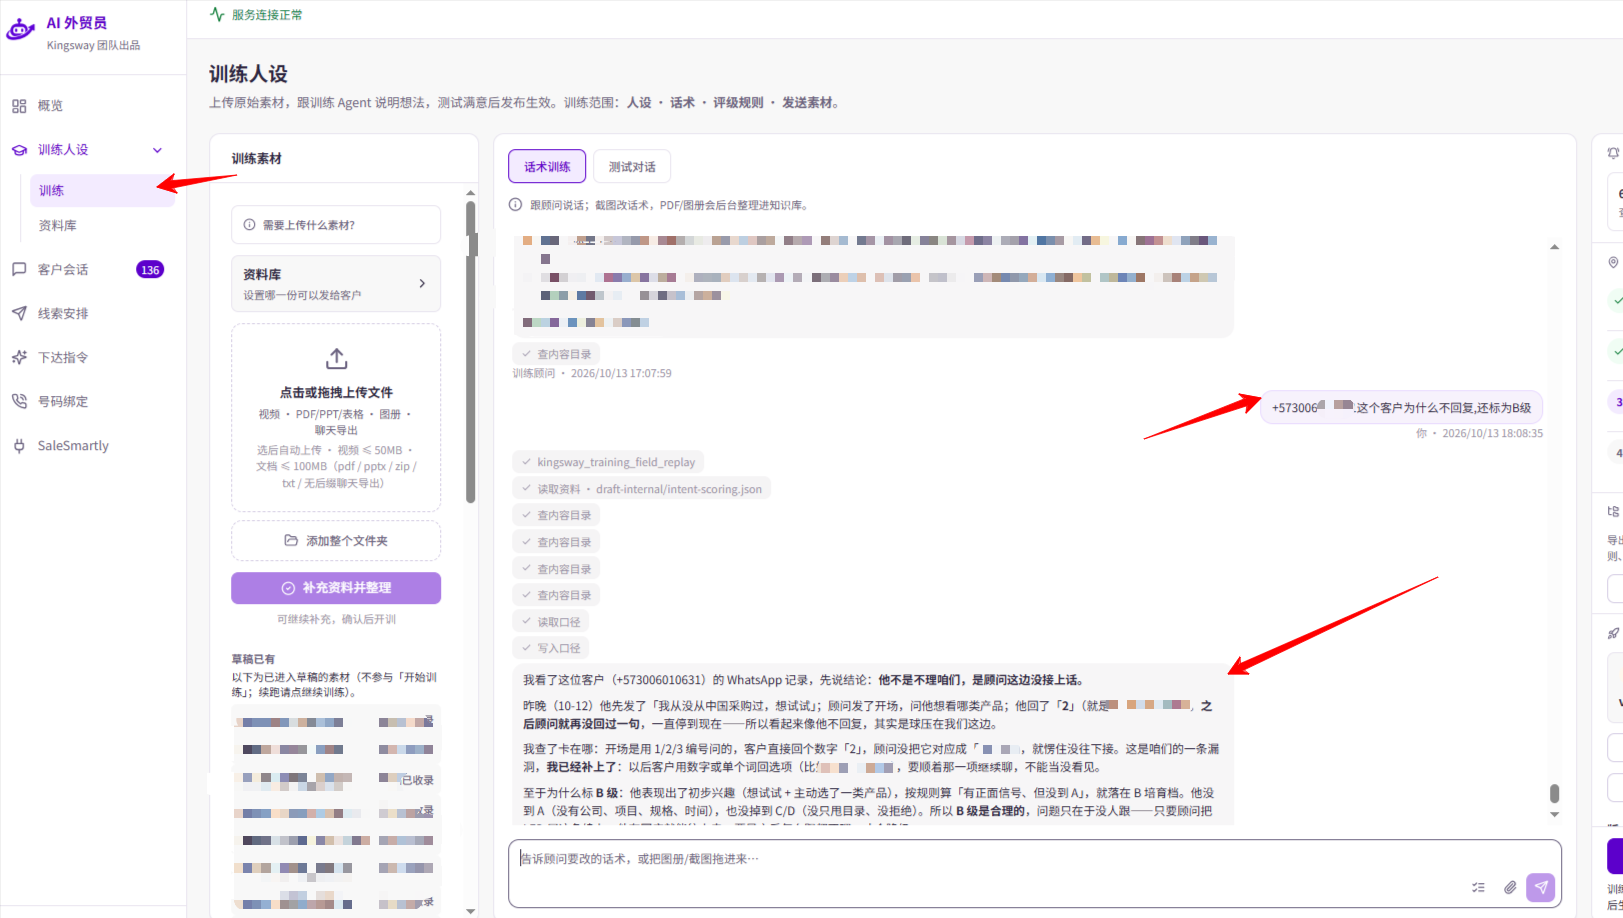Image resolution: width=1623 pixels, height=918 pixels.
Task: Click the message input field
Action: click(x=1035, y=874)
